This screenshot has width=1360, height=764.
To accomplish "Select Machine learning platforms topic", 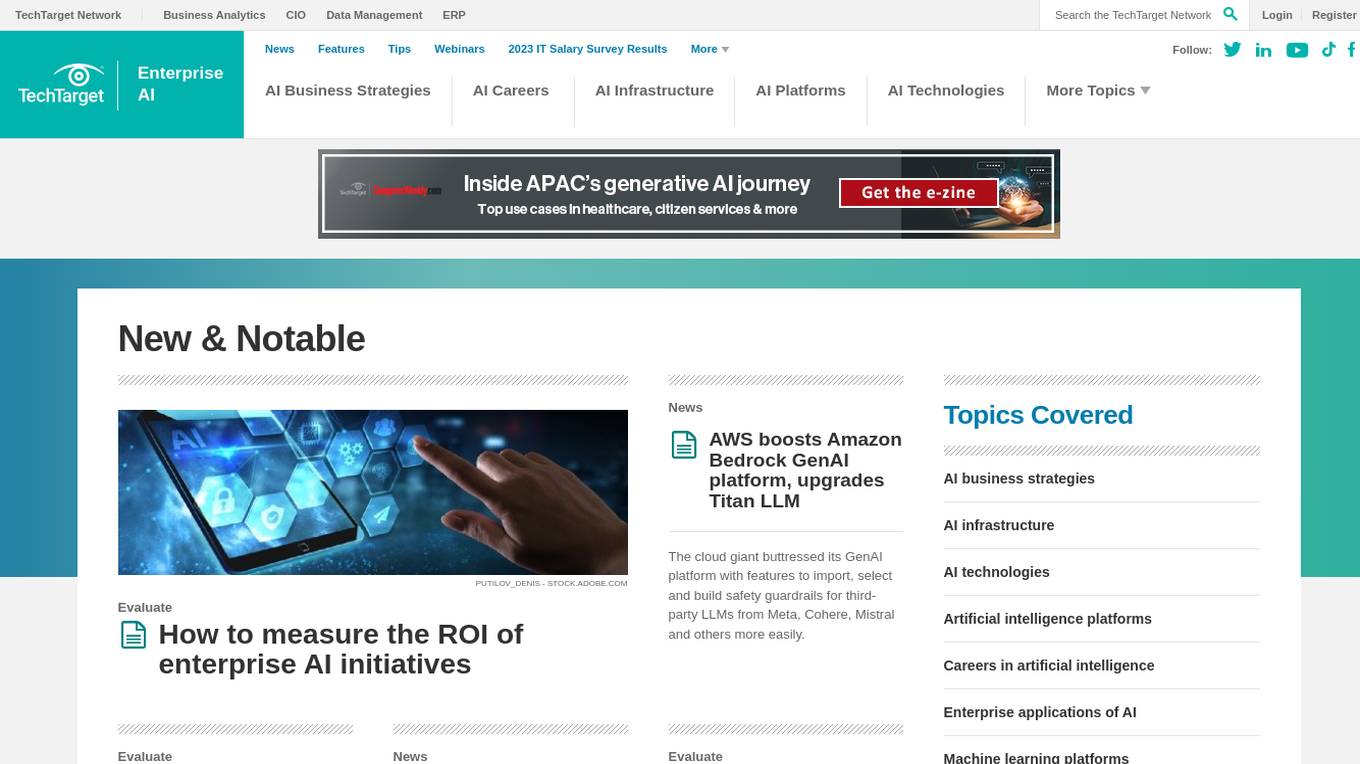I will pyautogui.click(x=1036, y=758).
